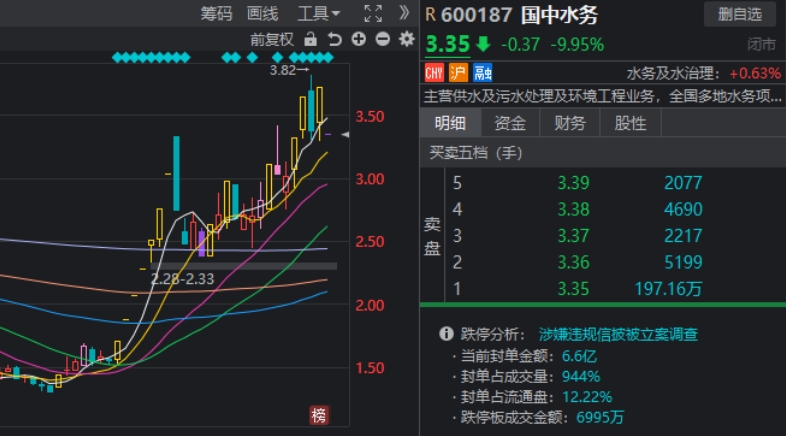Click the double-chevron collapse panel arrow
This screenshot has width=786, height=436.
(x=404, y=13)
